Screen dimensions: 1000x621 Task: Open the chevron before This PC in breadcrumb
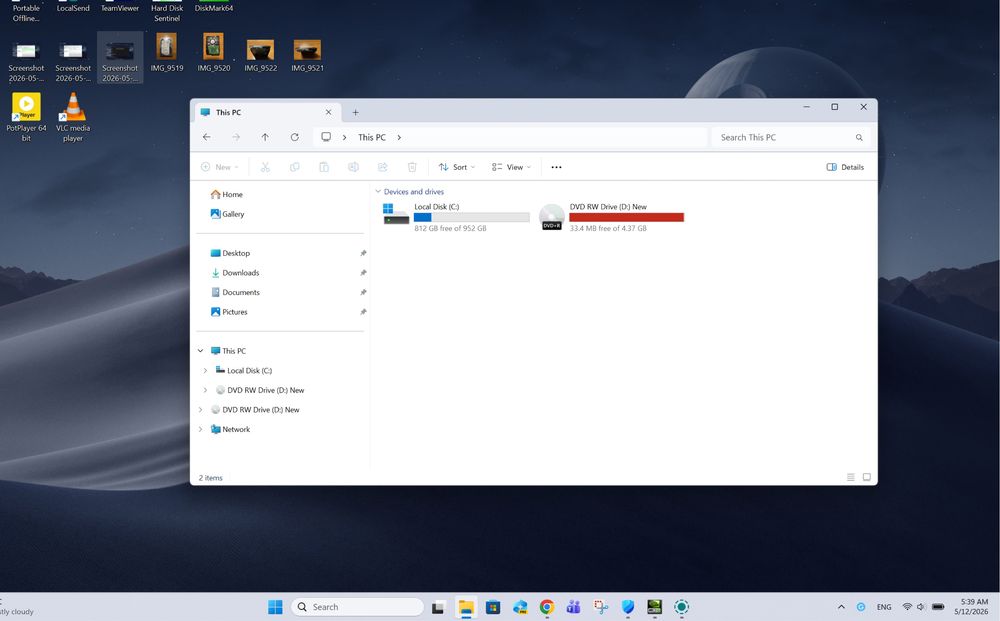(x=344, y=137)
